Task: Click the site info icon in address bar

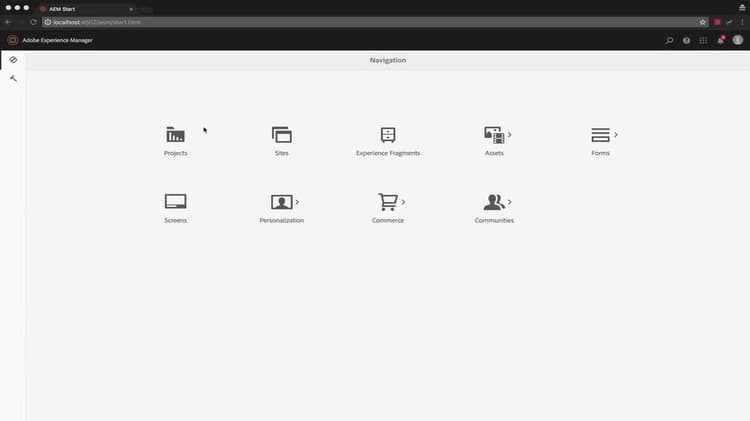Action: point(48,22)
